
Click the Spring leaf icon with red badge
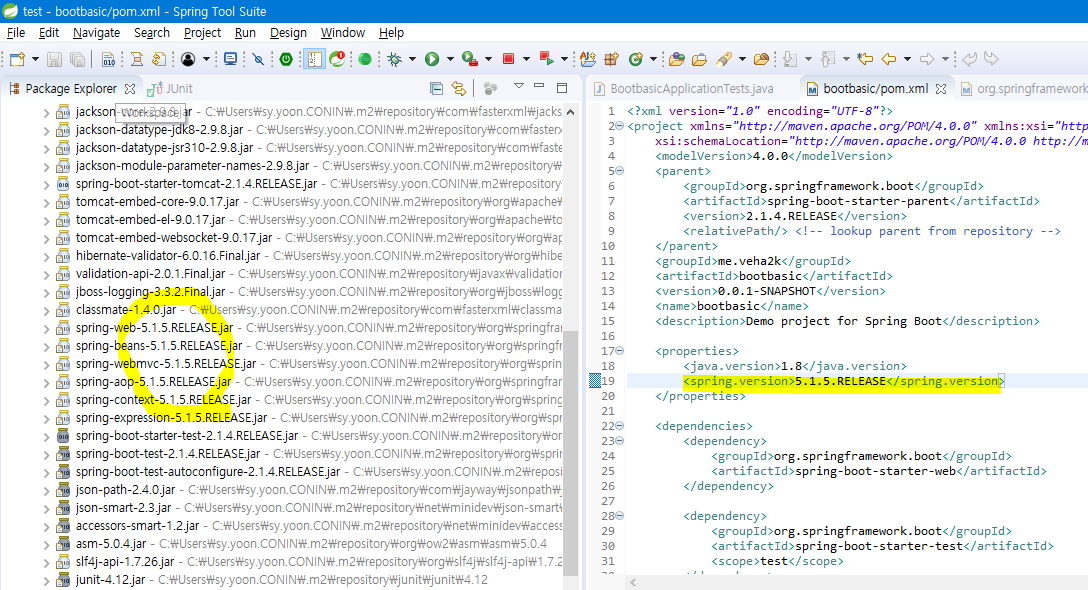(338, 59)
